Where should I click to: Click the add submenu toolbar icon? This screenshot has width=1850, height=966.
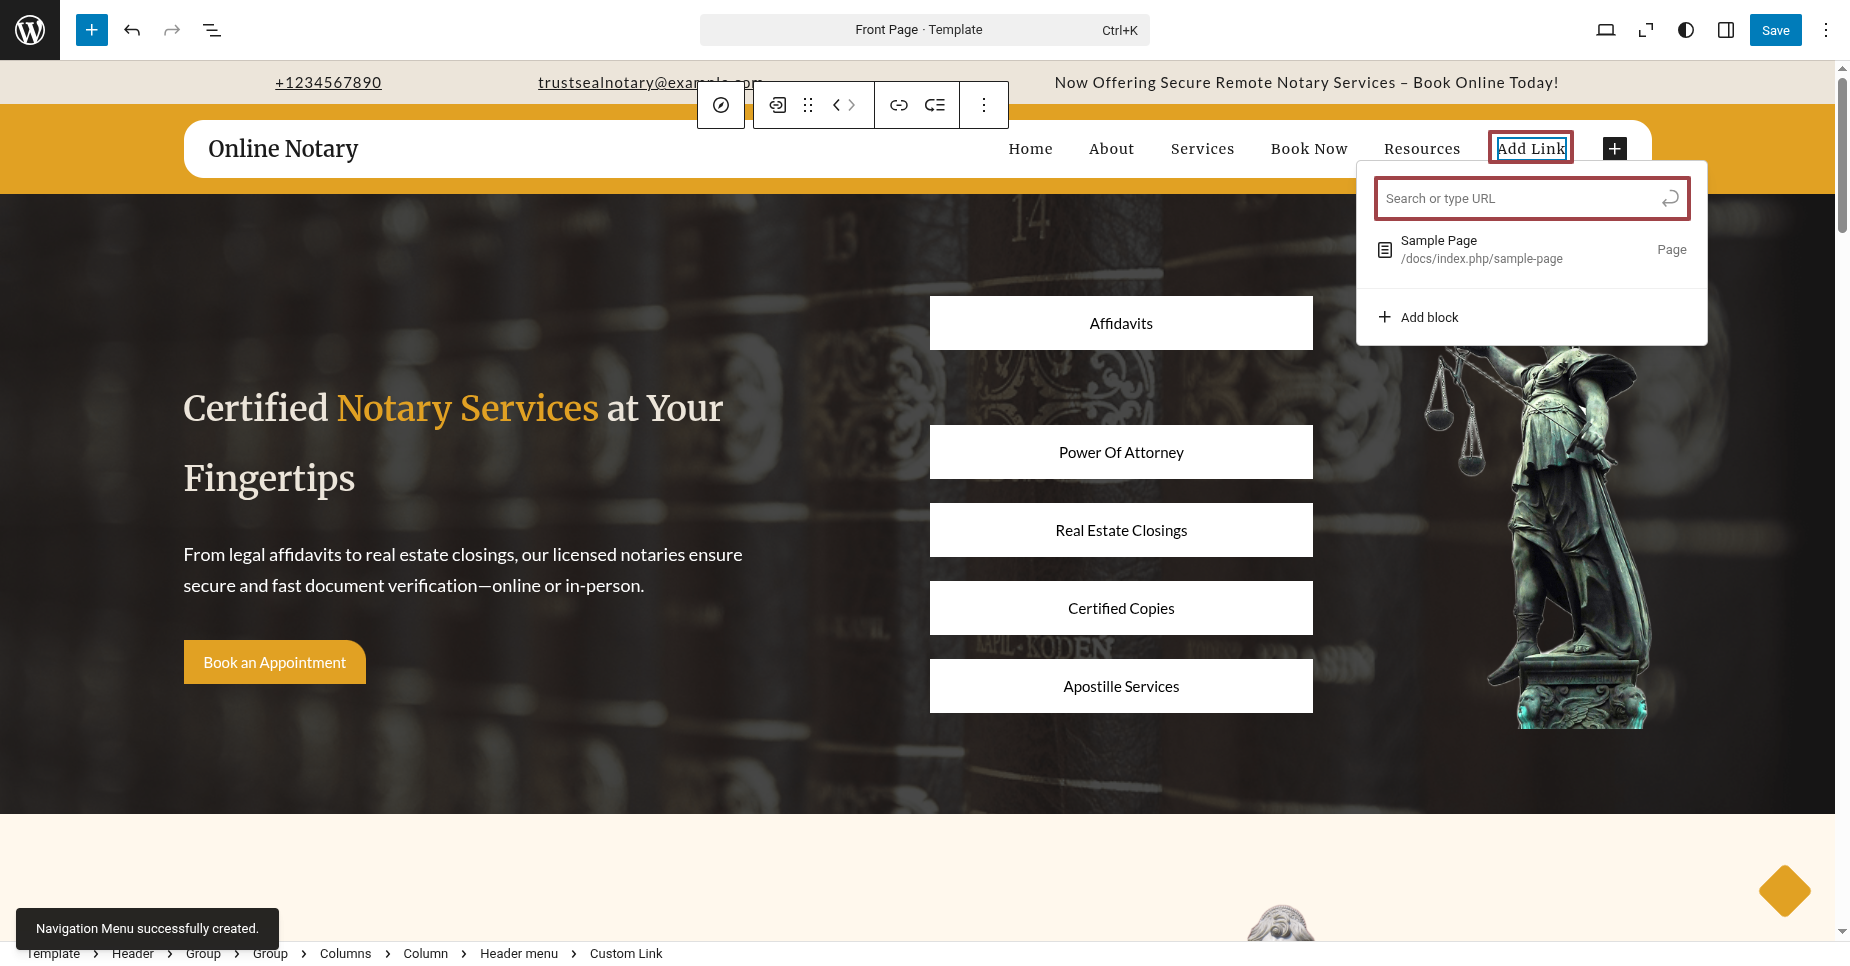click(x=935, y=105)
